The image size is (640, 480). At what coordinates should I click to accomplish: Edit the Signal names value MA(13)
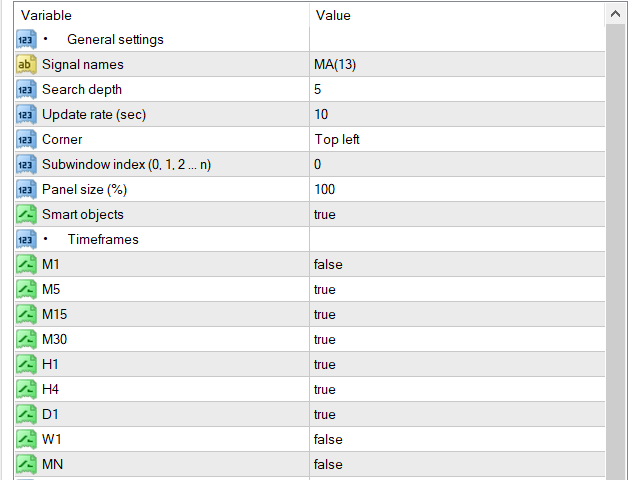pos(457,64)
